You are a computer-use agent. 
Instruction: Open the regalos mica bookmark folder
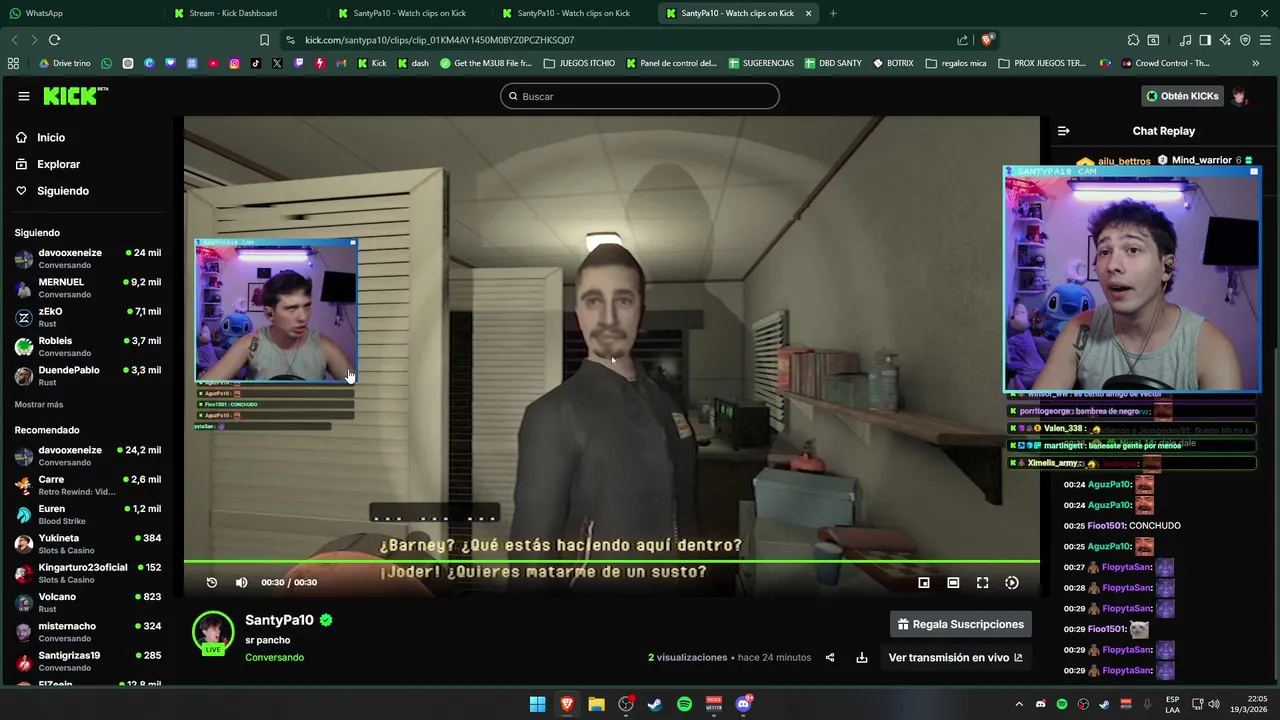[956, 63]
